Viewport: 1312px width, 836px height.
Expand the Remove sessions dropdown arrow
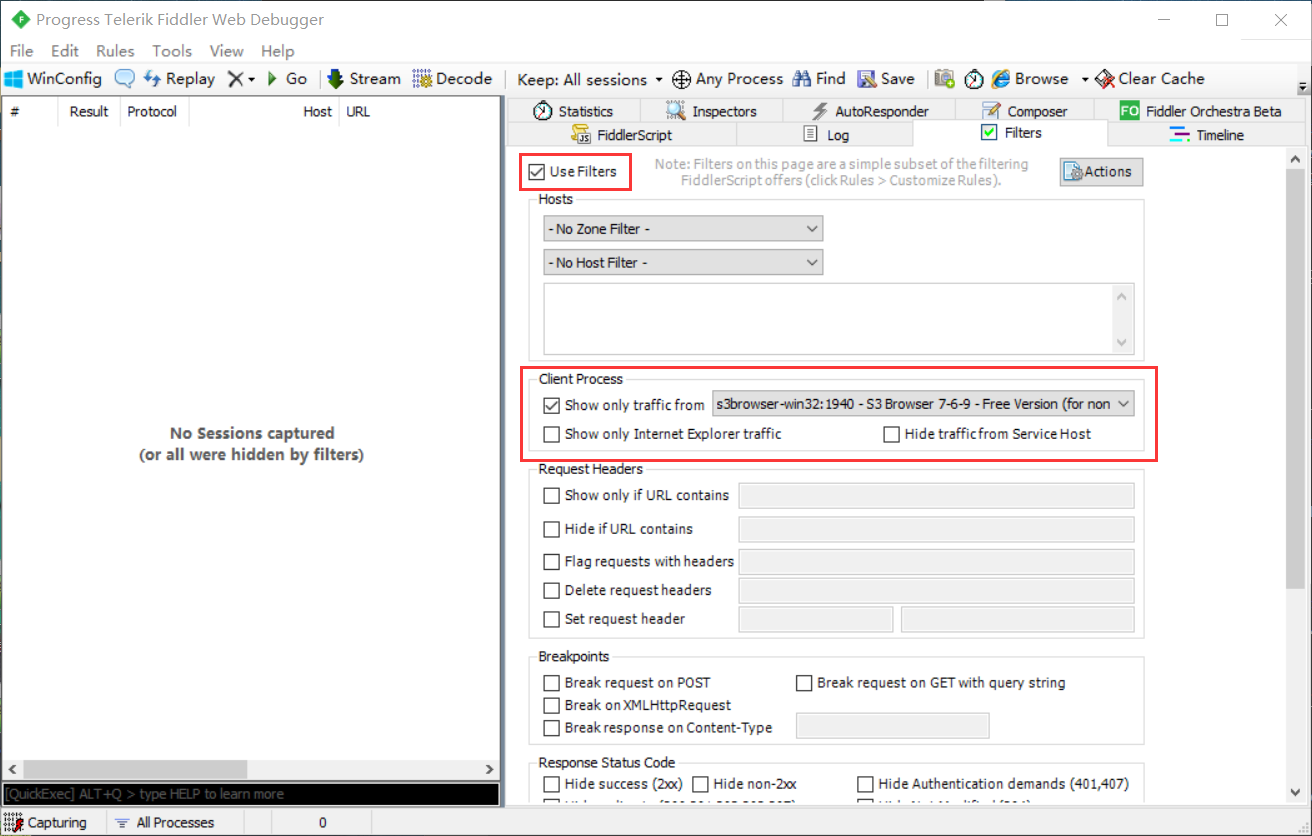(251, 79)
